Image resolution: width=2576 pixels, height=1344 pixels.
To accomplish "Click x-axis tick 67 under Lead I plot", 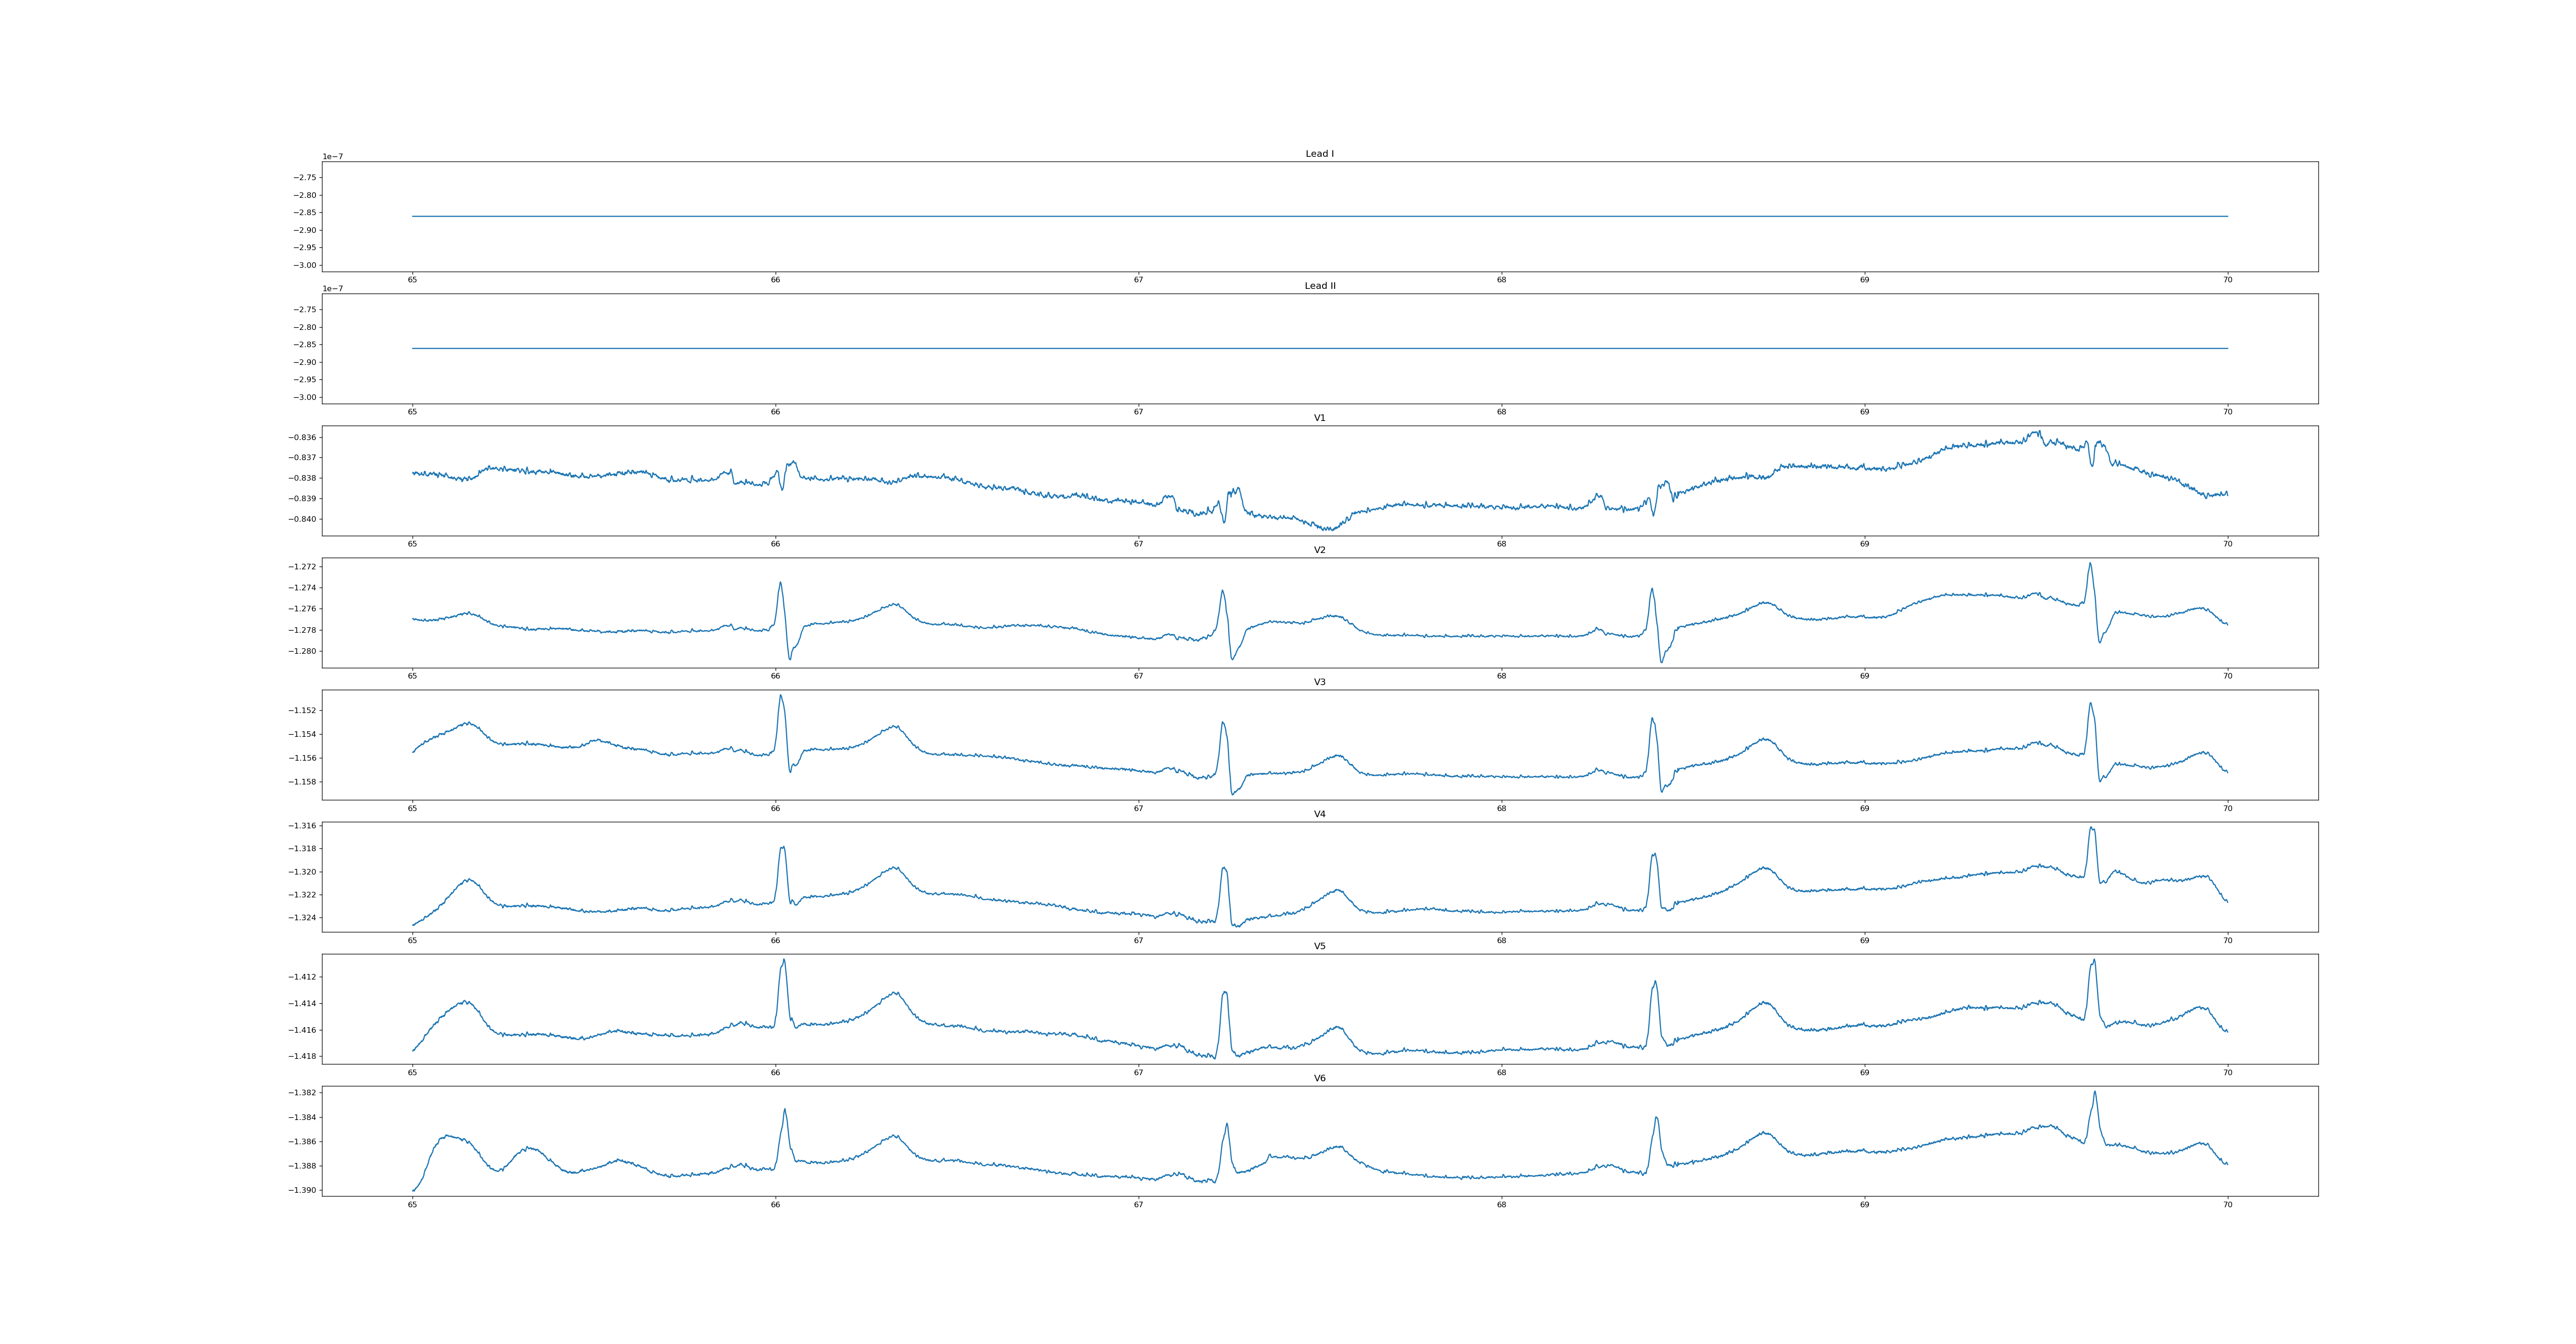I will click(1138, 280).
